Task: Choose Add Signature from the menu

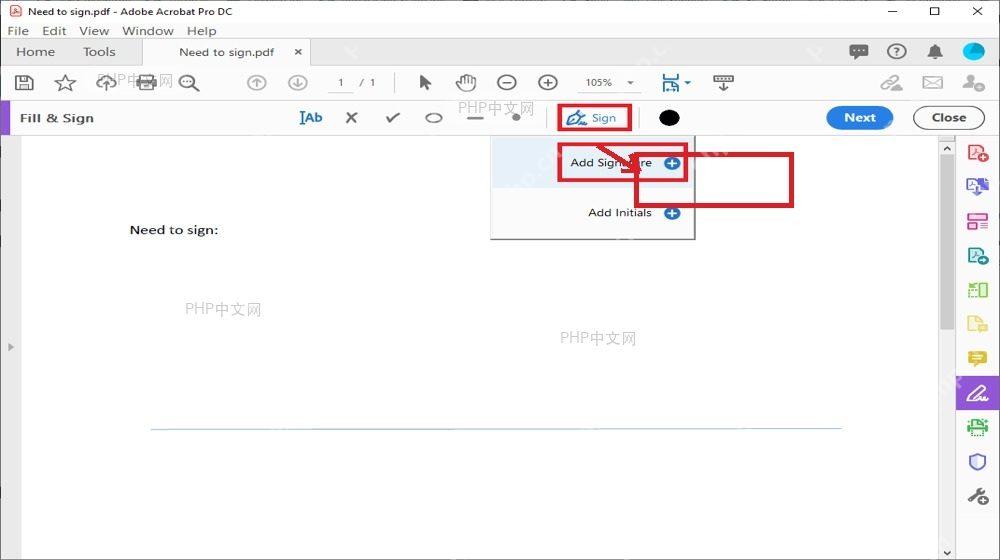Action: pyautogui.click(x=593, y=163)
